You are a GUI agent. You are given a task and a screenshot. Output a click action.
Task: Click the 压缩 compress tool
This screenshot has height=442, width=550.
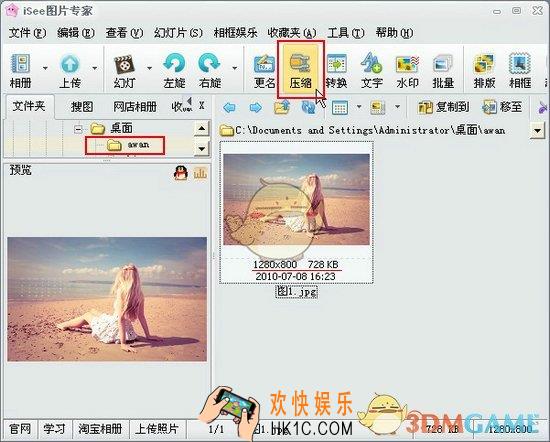click(x=301, y=70)
